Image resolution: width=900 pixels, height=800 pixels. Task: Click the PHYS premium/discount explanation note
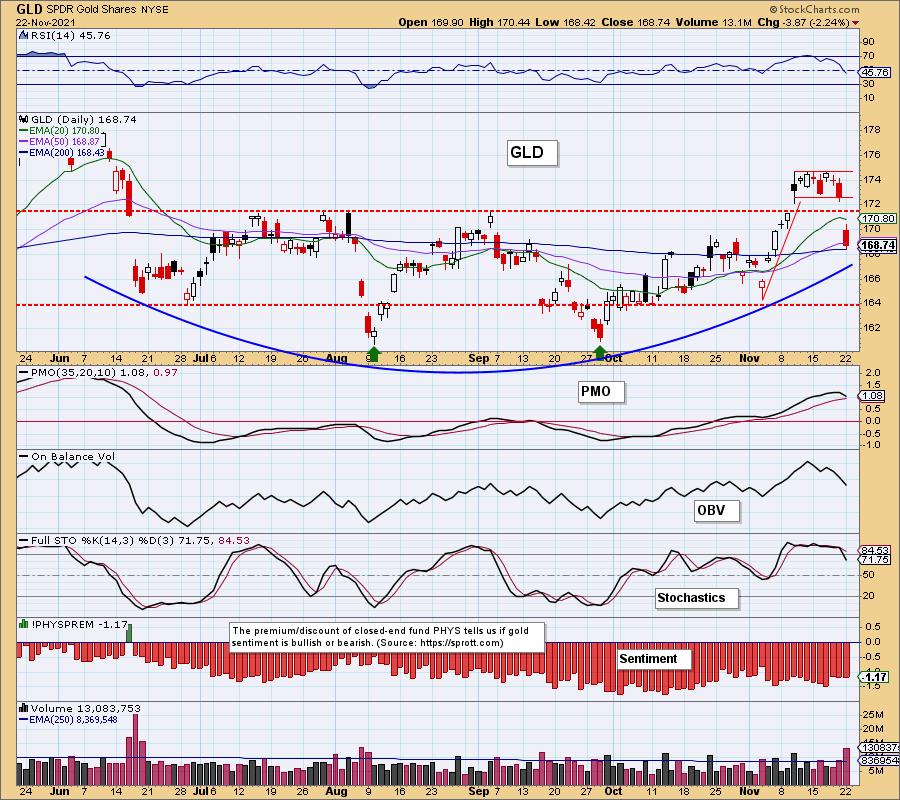[387, 637]
